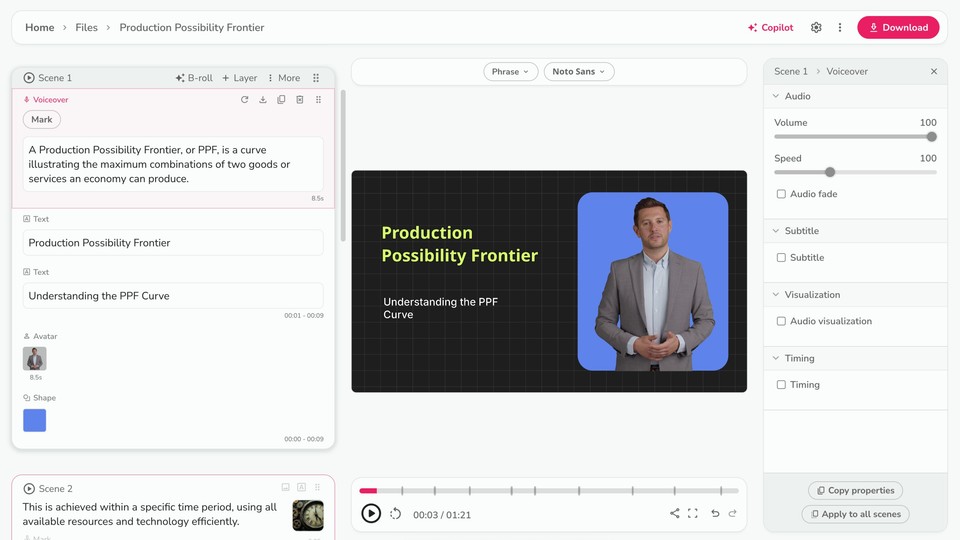Click the Shape layer label icon
960x540 pixels.
pos(26,398)
